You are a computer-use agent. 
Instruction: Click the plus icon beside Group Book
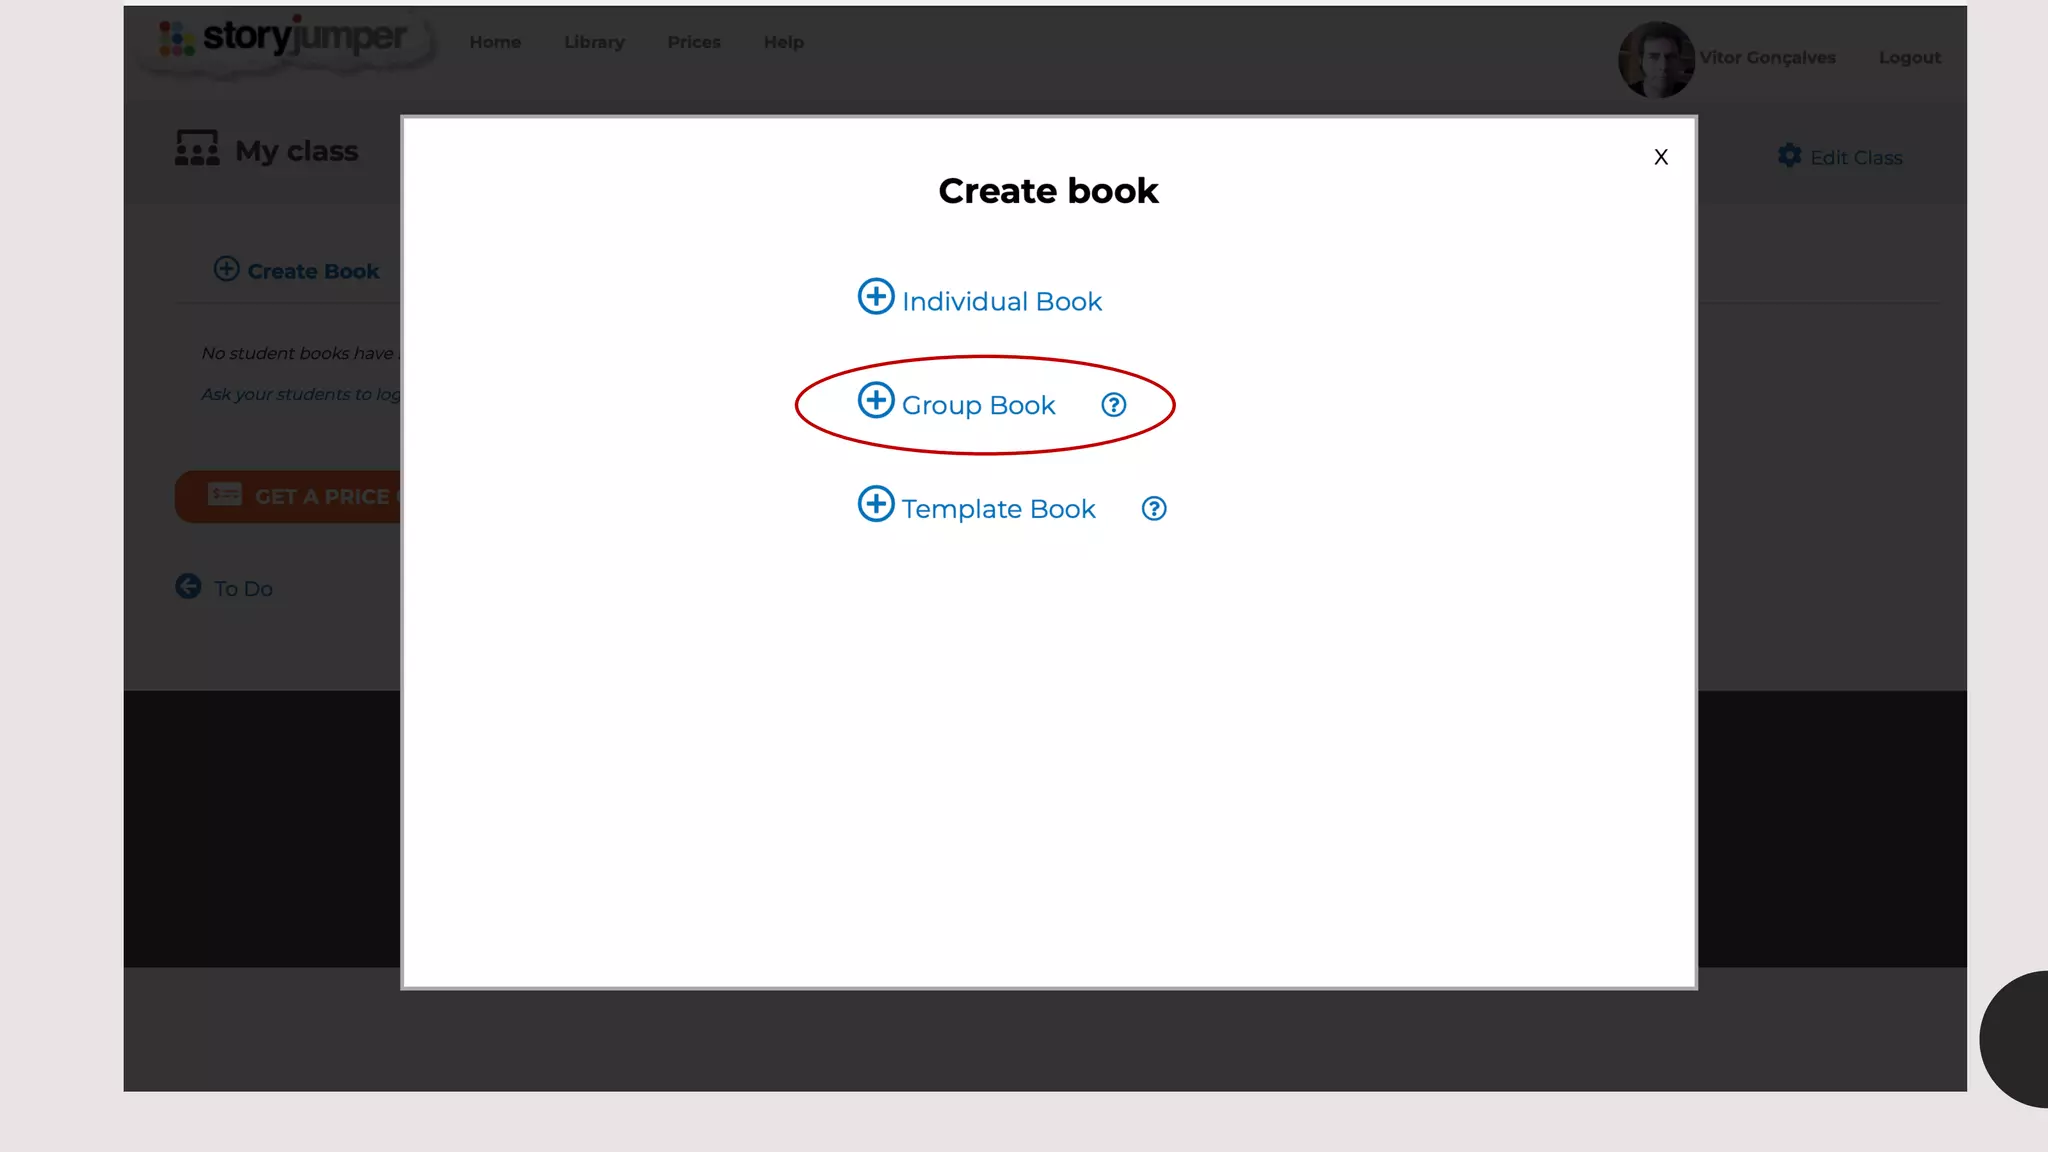[876, 401]
